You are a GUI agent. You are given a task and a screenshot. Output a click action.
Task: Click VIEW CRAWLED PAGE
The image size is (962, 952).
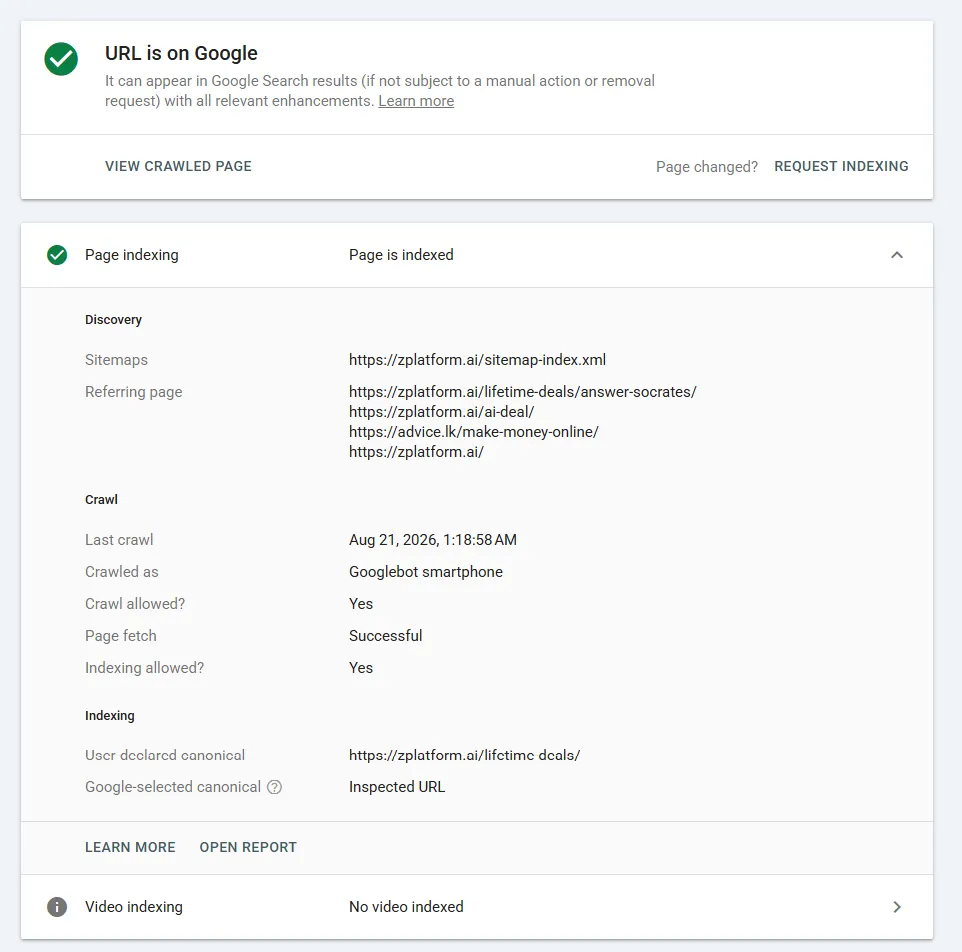(x=178, y=166)
